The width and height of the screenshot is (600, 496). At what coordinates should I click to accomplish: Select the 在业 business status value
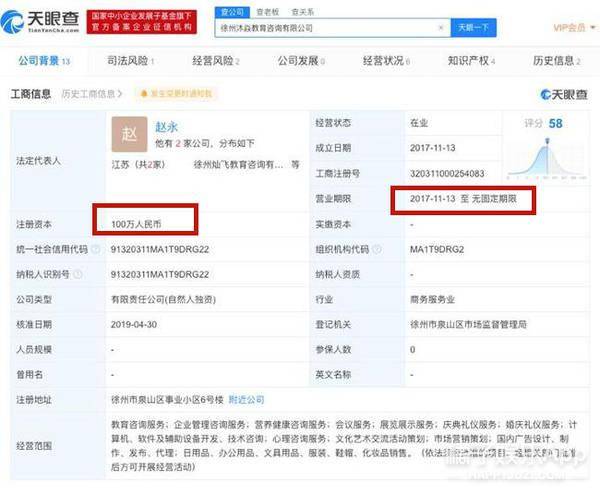pos(419,123)
